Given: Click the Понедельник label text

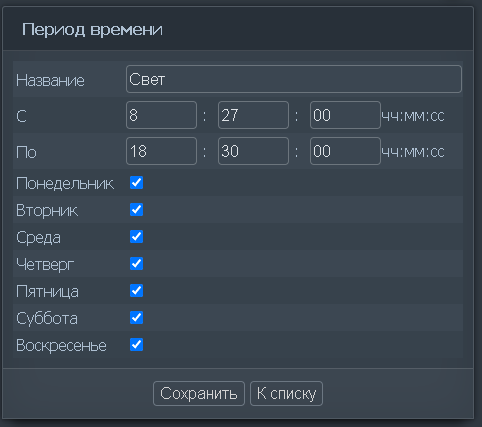Looking at the screenshot, I should [65, 184].
